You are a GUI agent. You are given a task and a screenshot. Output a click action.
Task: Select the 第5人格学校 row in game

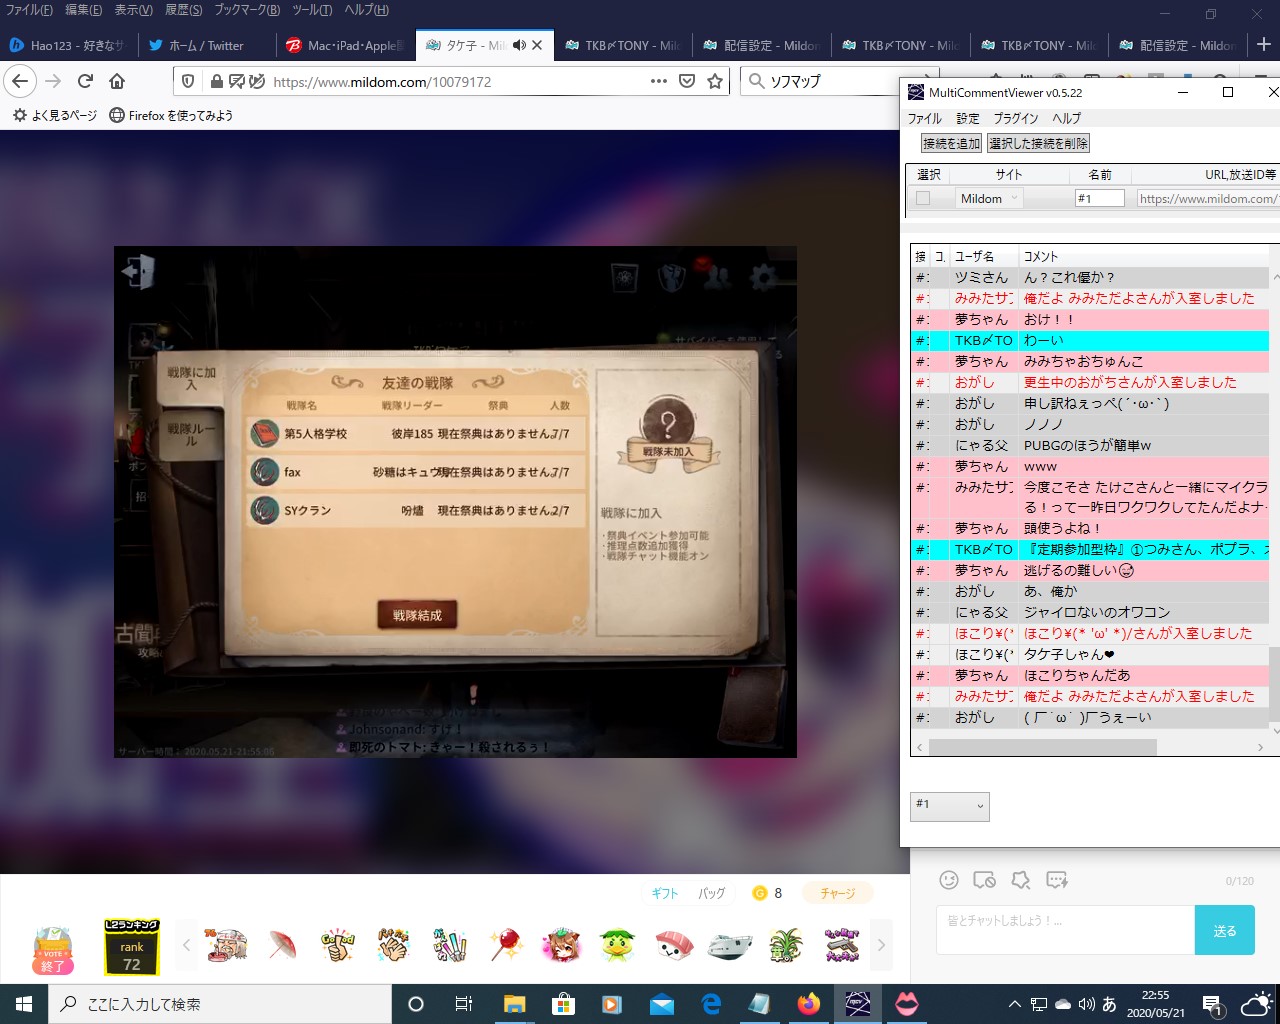point(417,433)
